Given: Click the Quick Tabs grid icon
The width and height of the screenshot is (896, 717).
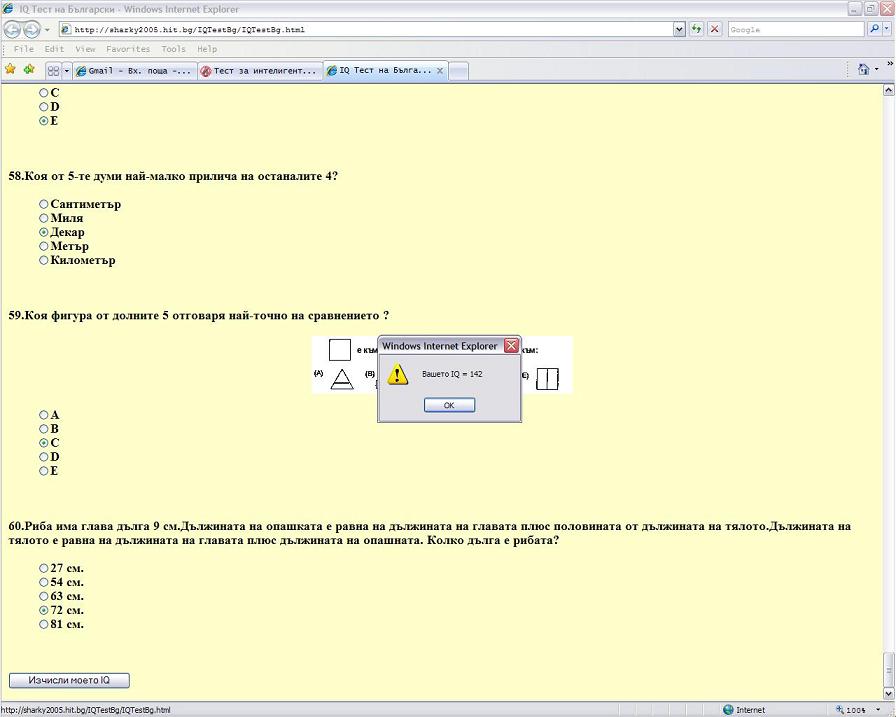Looking at the screenshot, I should coord(53,71).
